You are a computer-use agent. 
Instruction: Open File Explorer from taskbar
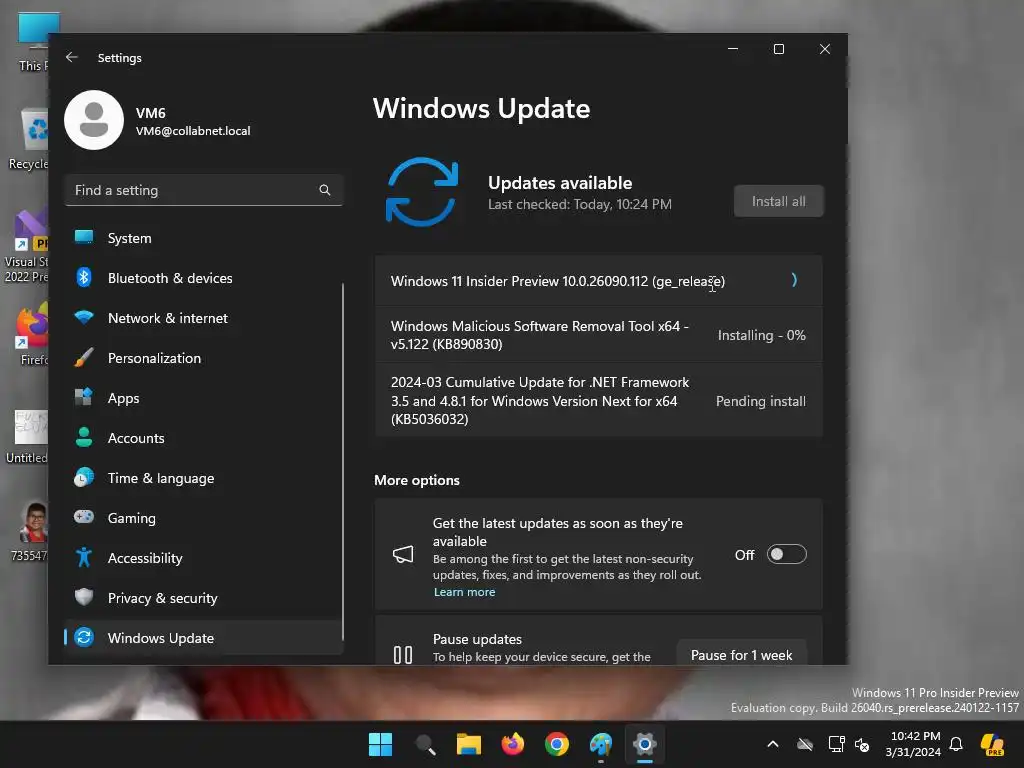pos(469,744)
